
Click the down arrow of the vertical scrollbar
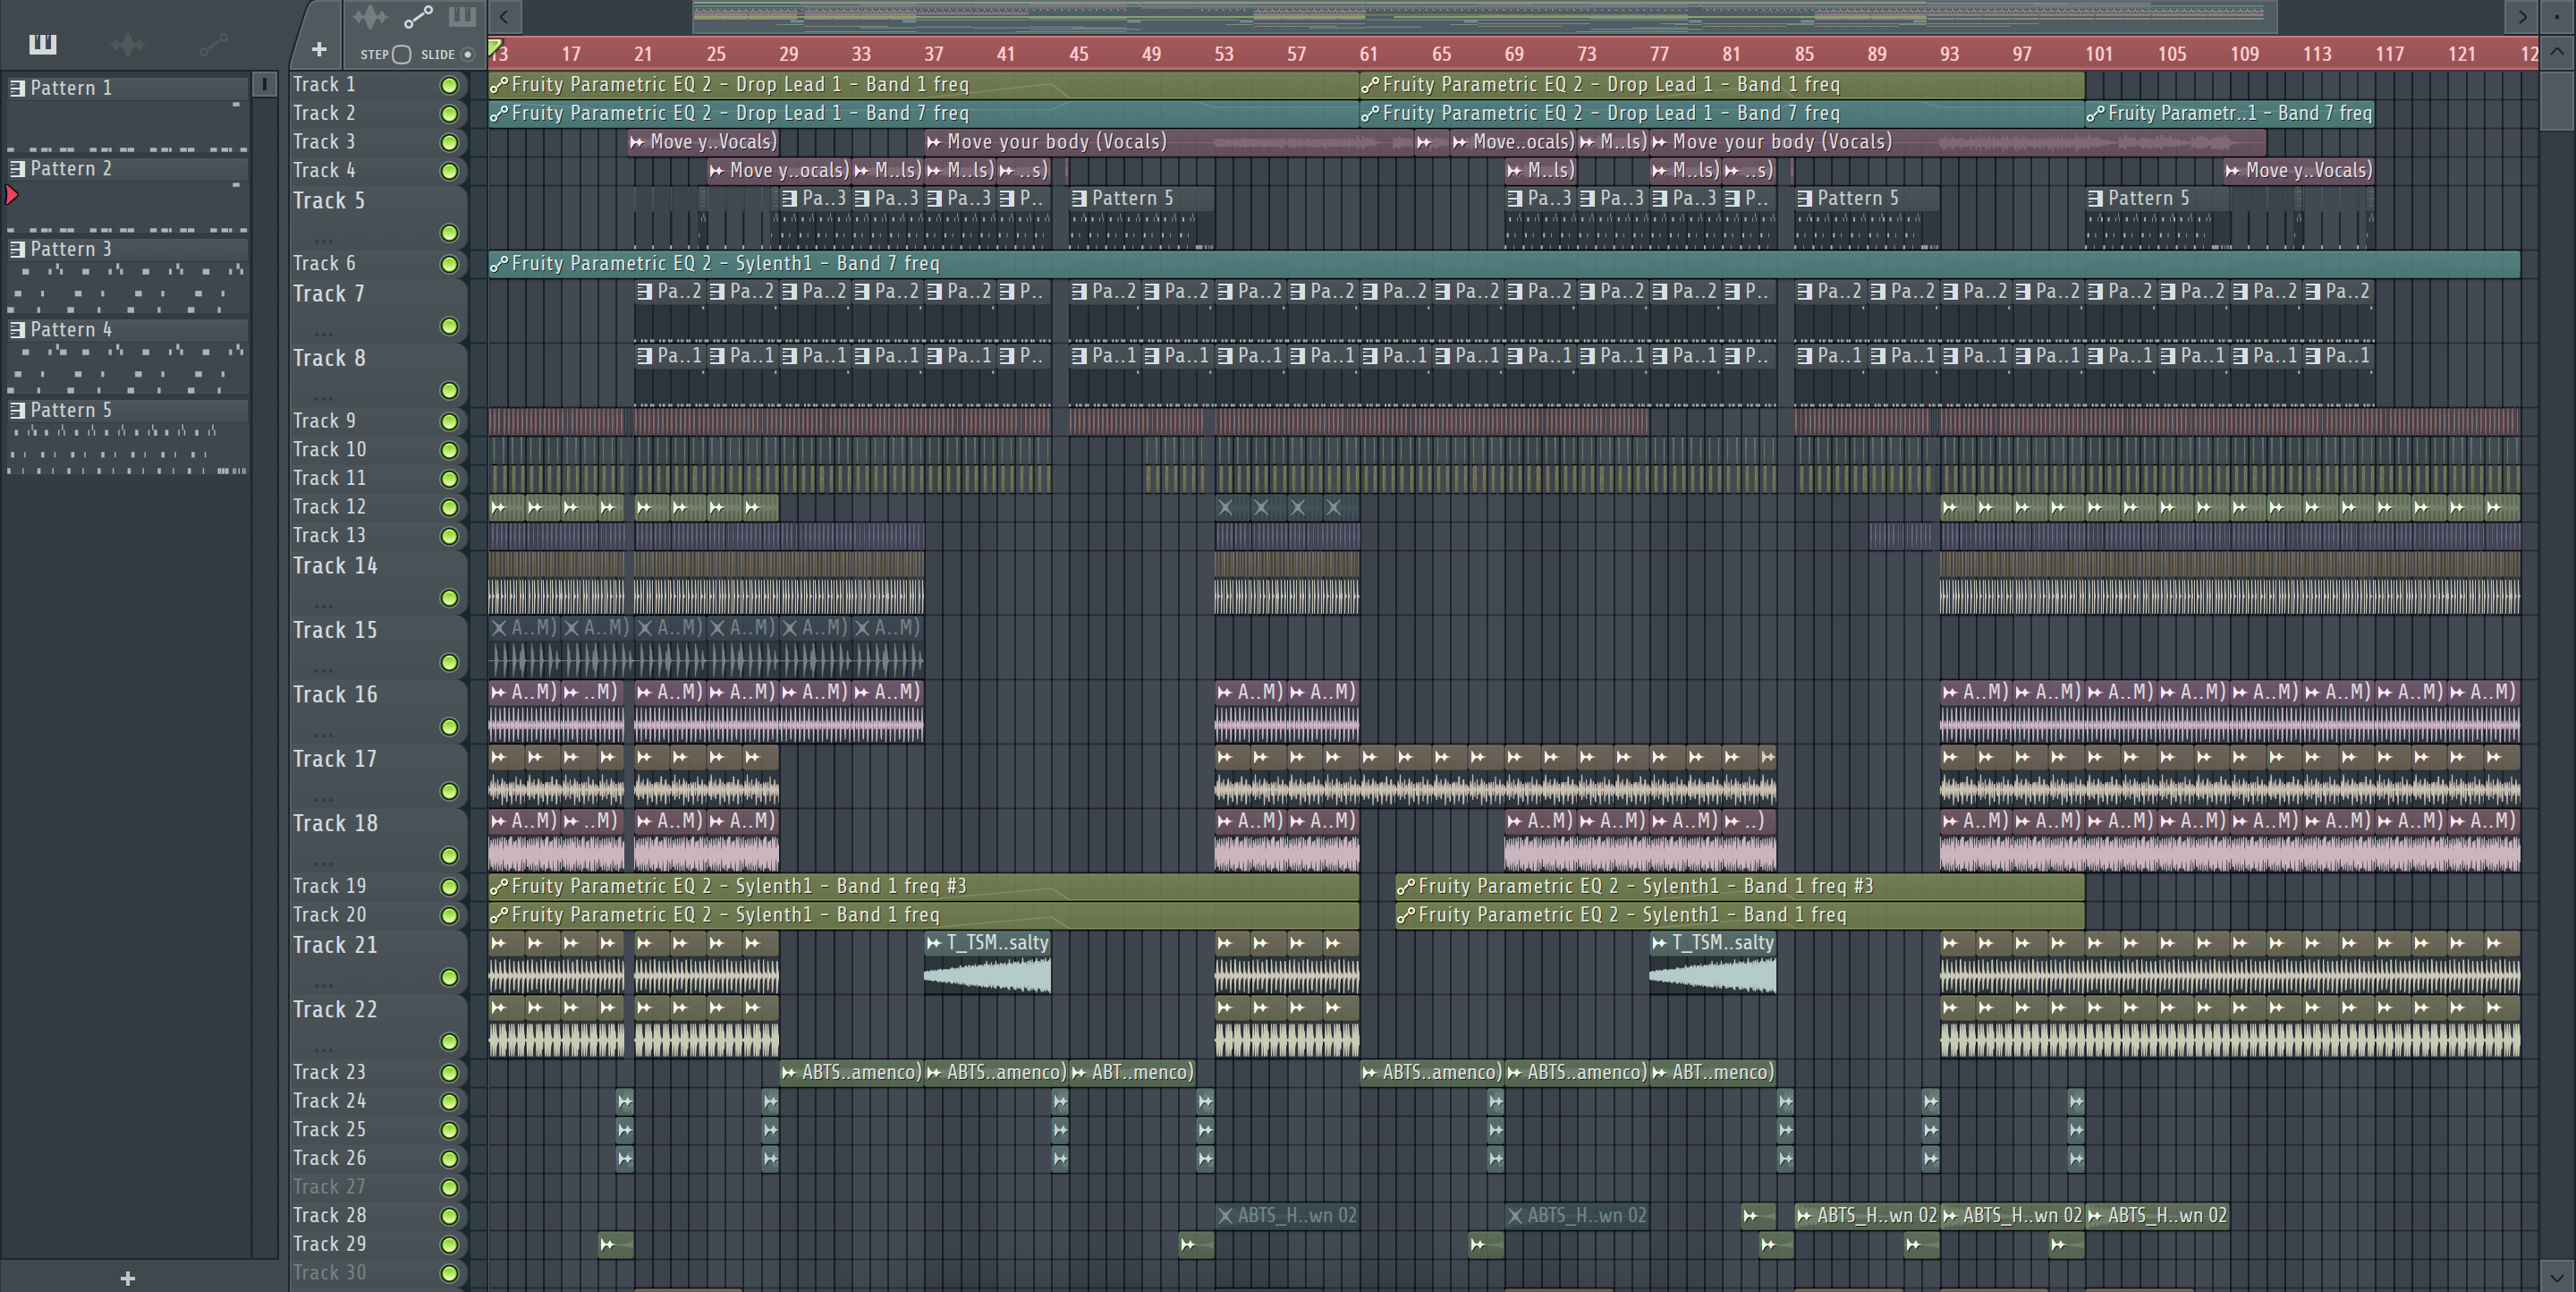2557,1277
